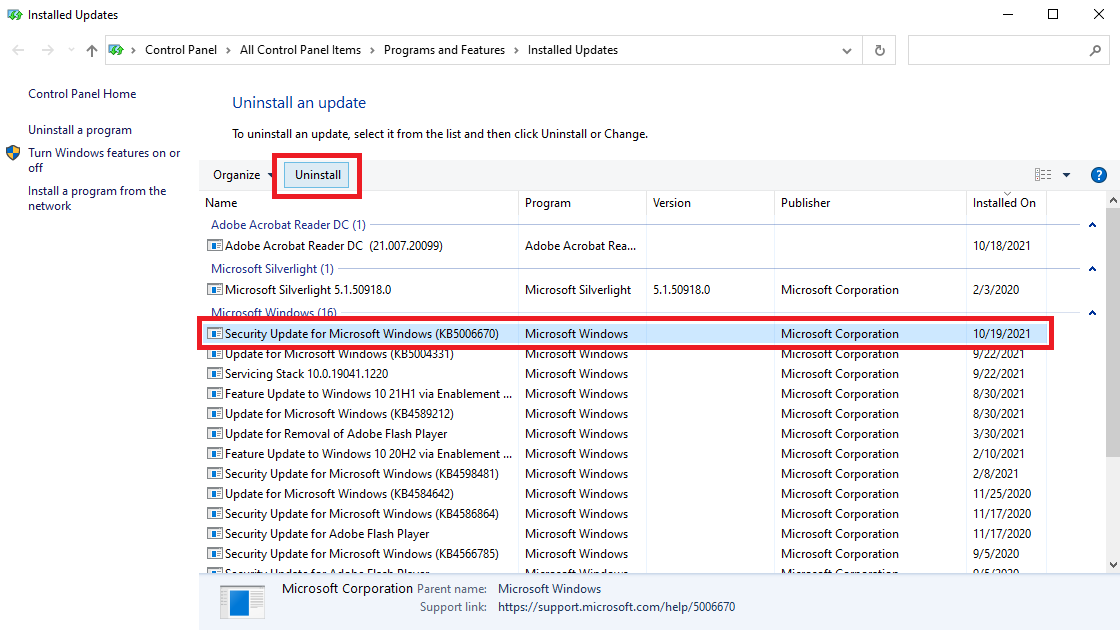
Task: Select Security Update KB4566785 row
Action: 626,554
